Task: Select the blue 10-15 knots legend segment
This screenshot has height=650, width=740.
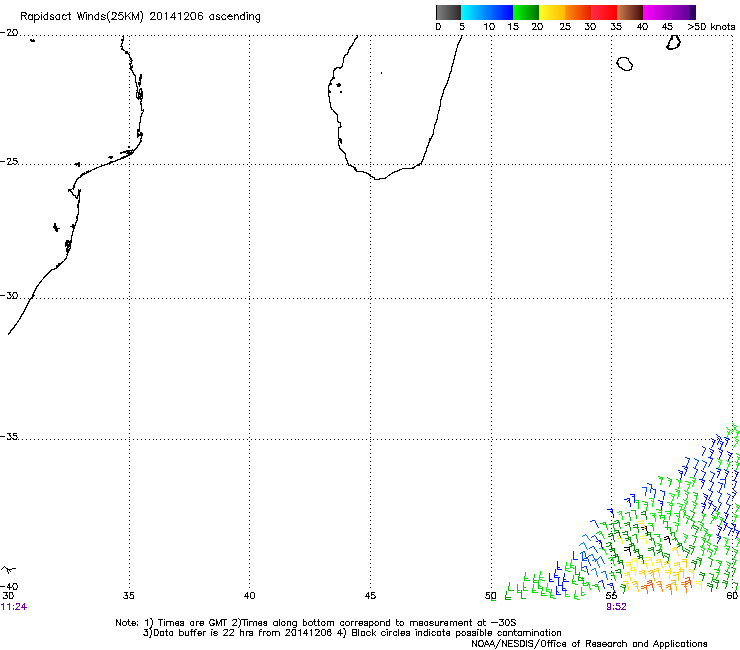Action: click(x=500, y=12)
